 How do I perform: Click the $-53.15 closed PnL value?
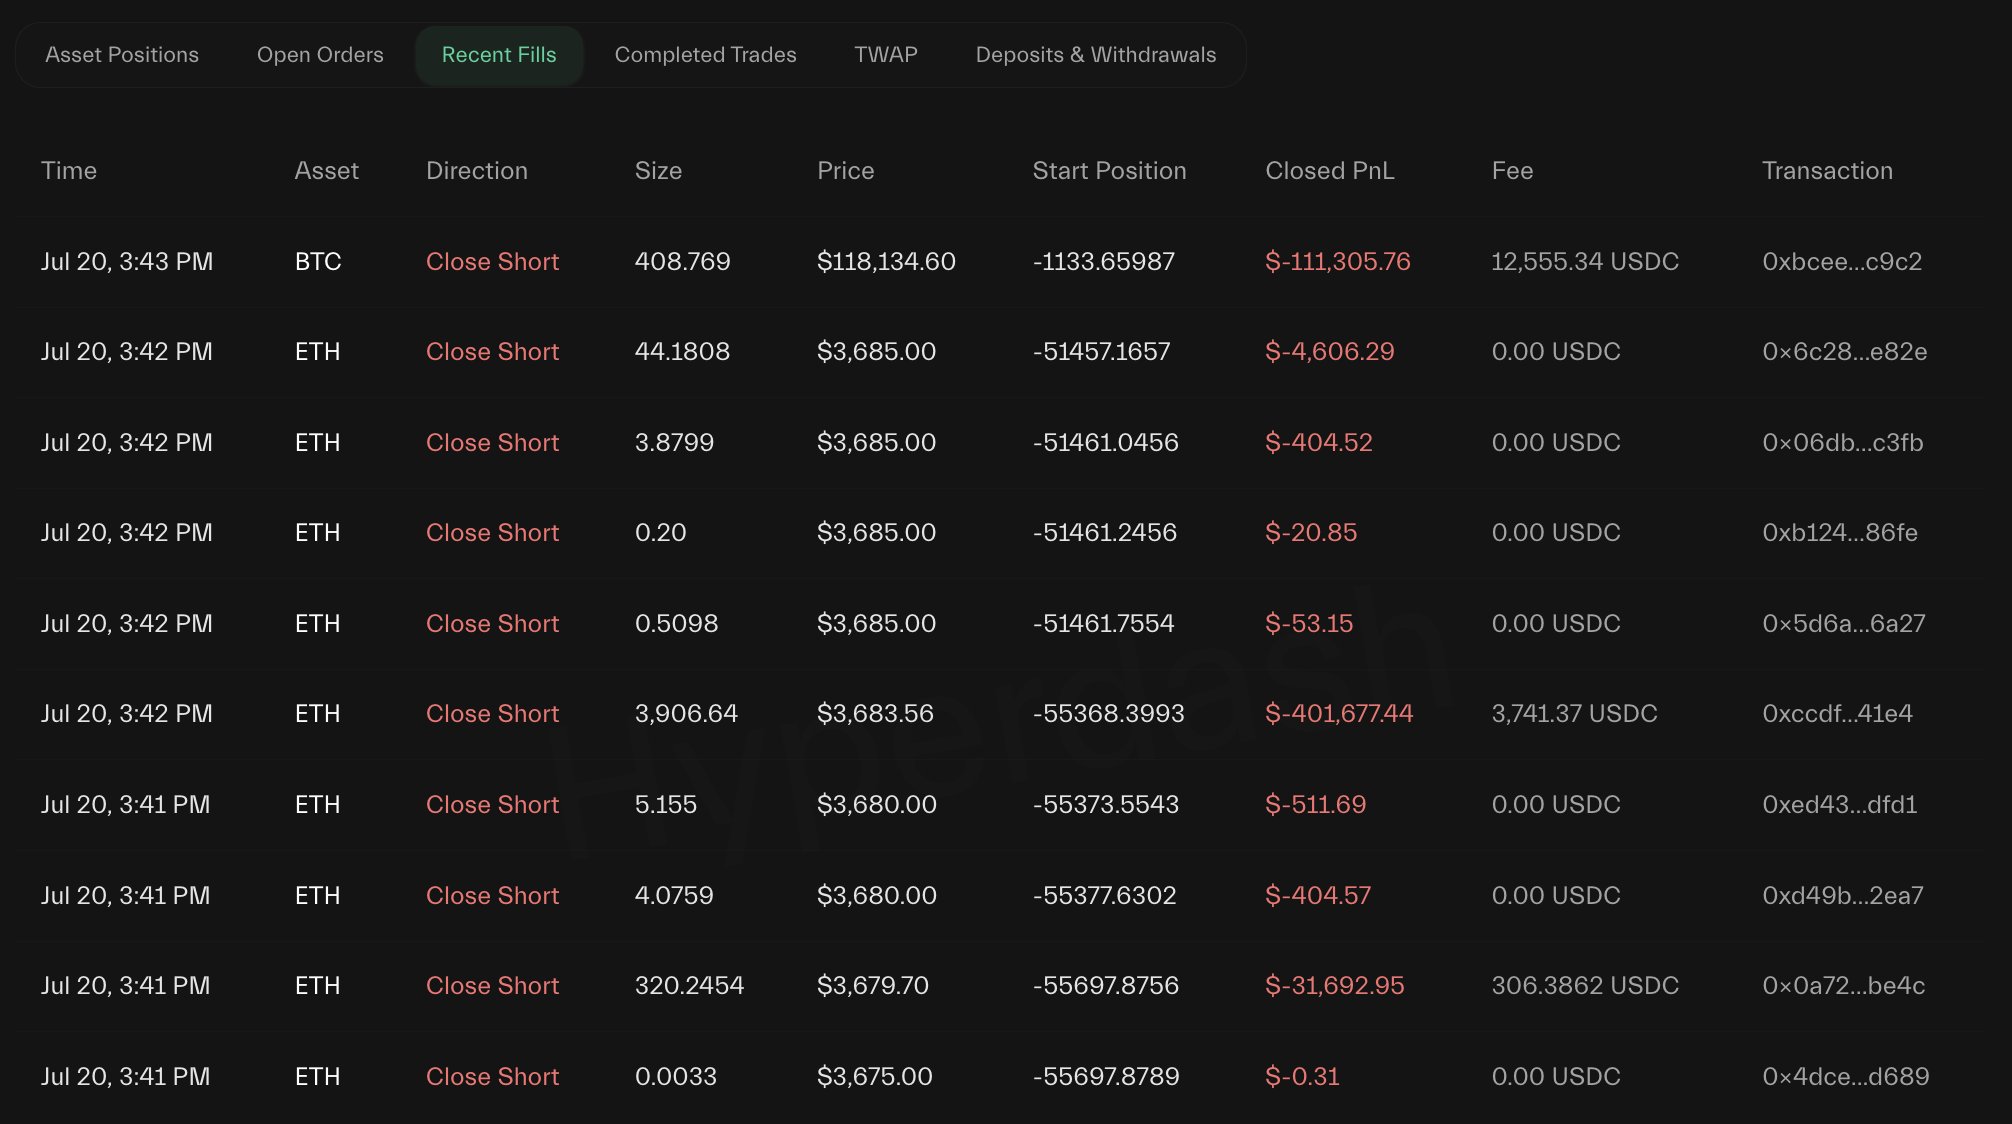tap(1309, 624)
